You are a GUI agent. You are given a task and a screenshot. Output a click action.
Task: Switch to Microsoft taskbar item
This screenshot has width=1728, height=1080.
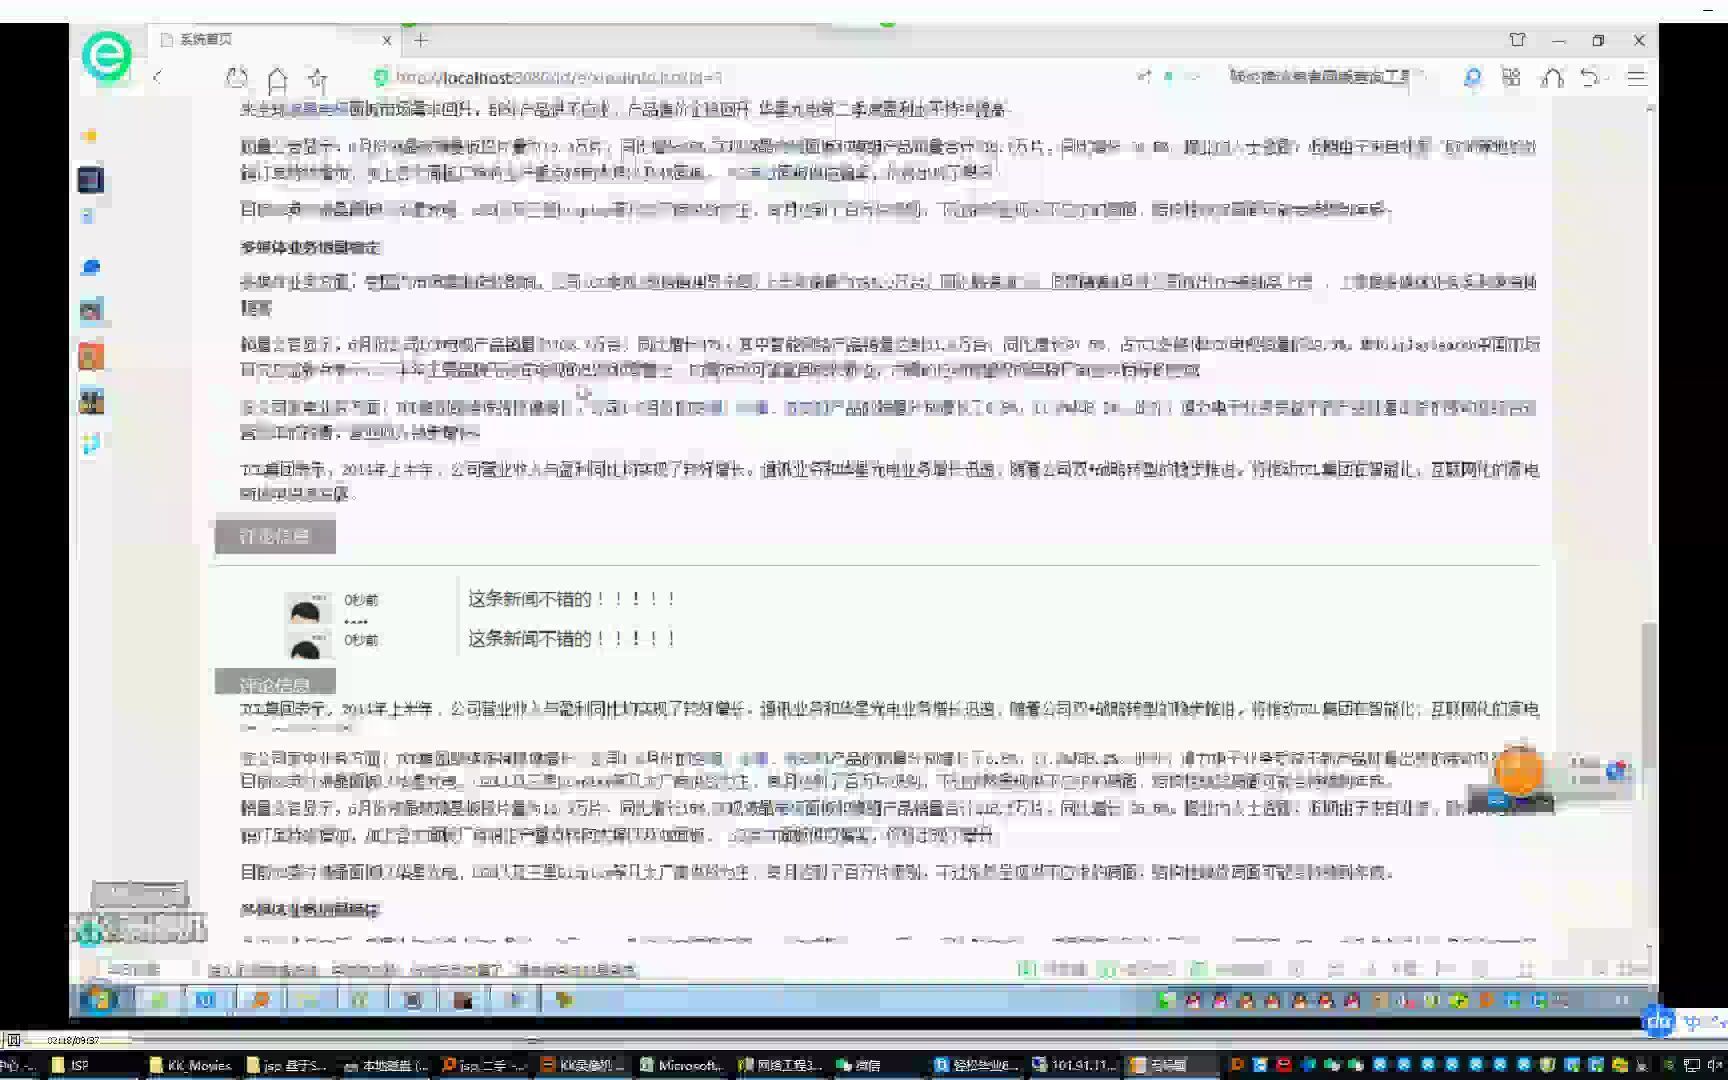681,1065
